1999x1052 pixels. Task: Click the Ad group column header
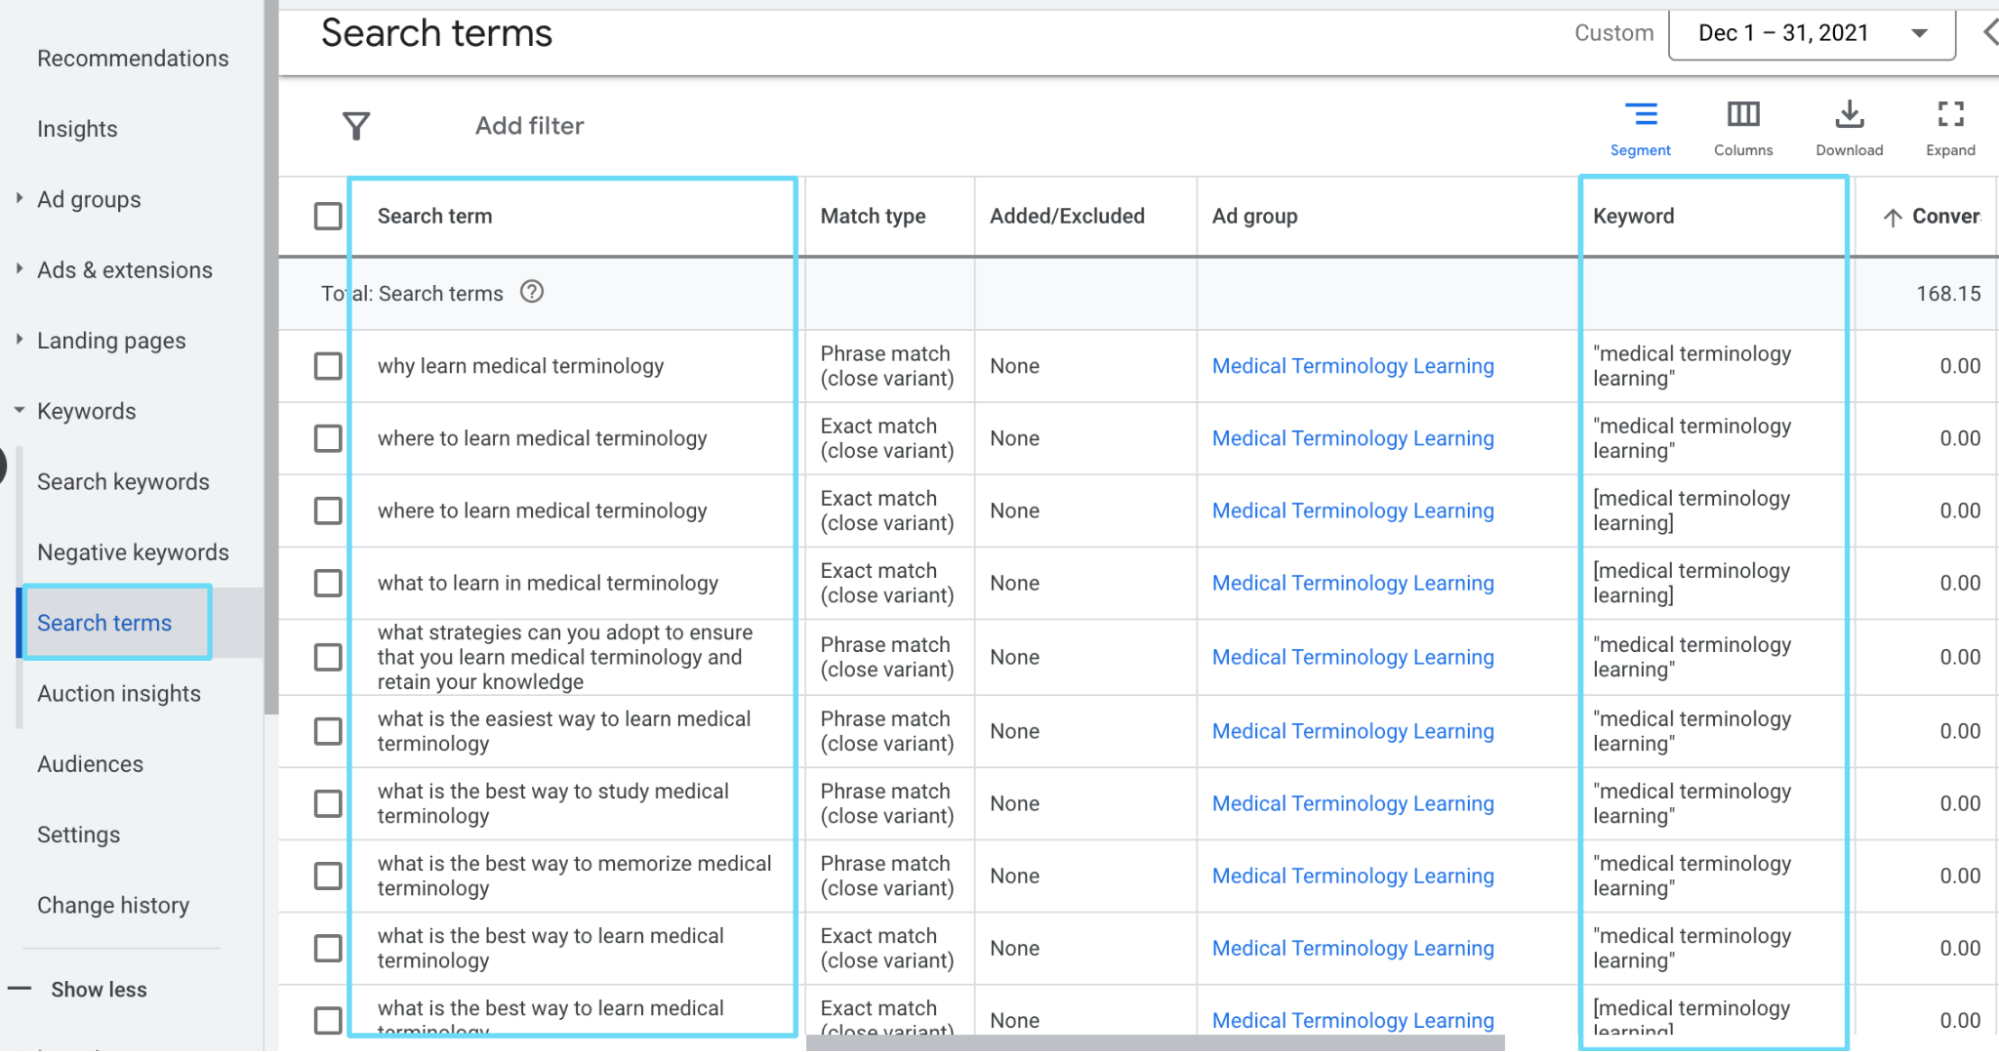pos(1254,216)
